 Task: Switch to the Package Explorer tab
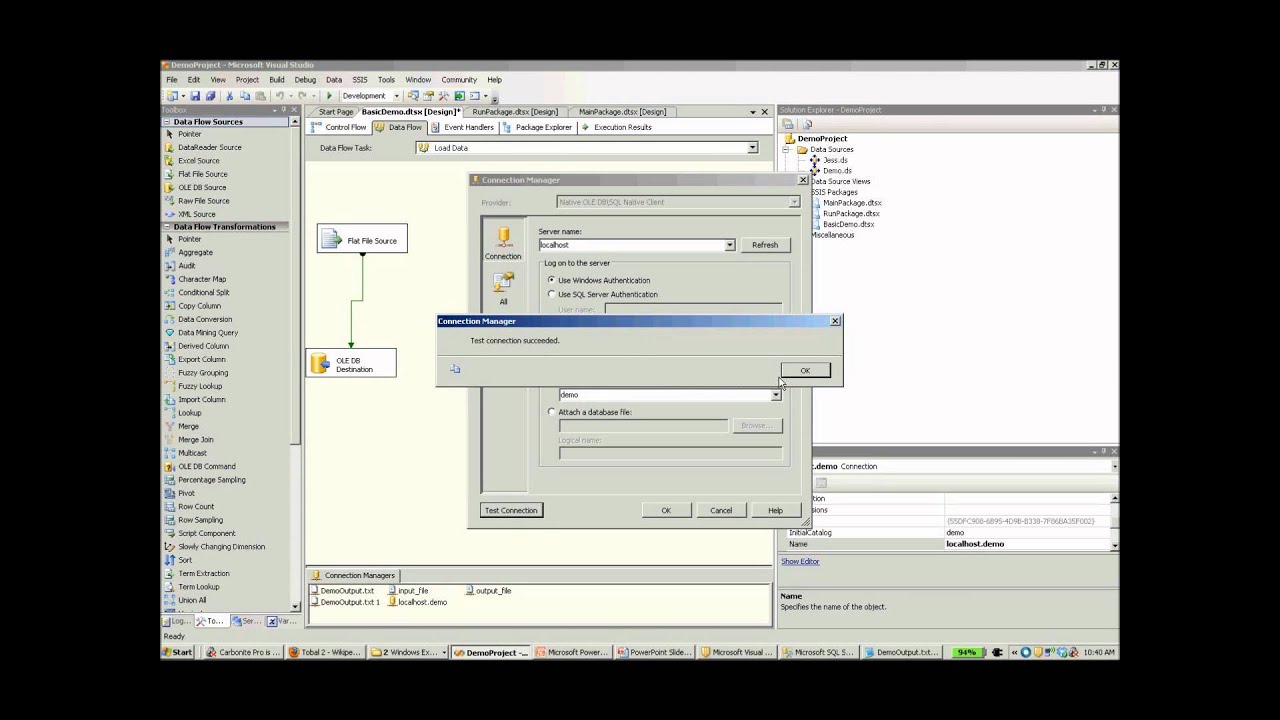tap(538, 128)
